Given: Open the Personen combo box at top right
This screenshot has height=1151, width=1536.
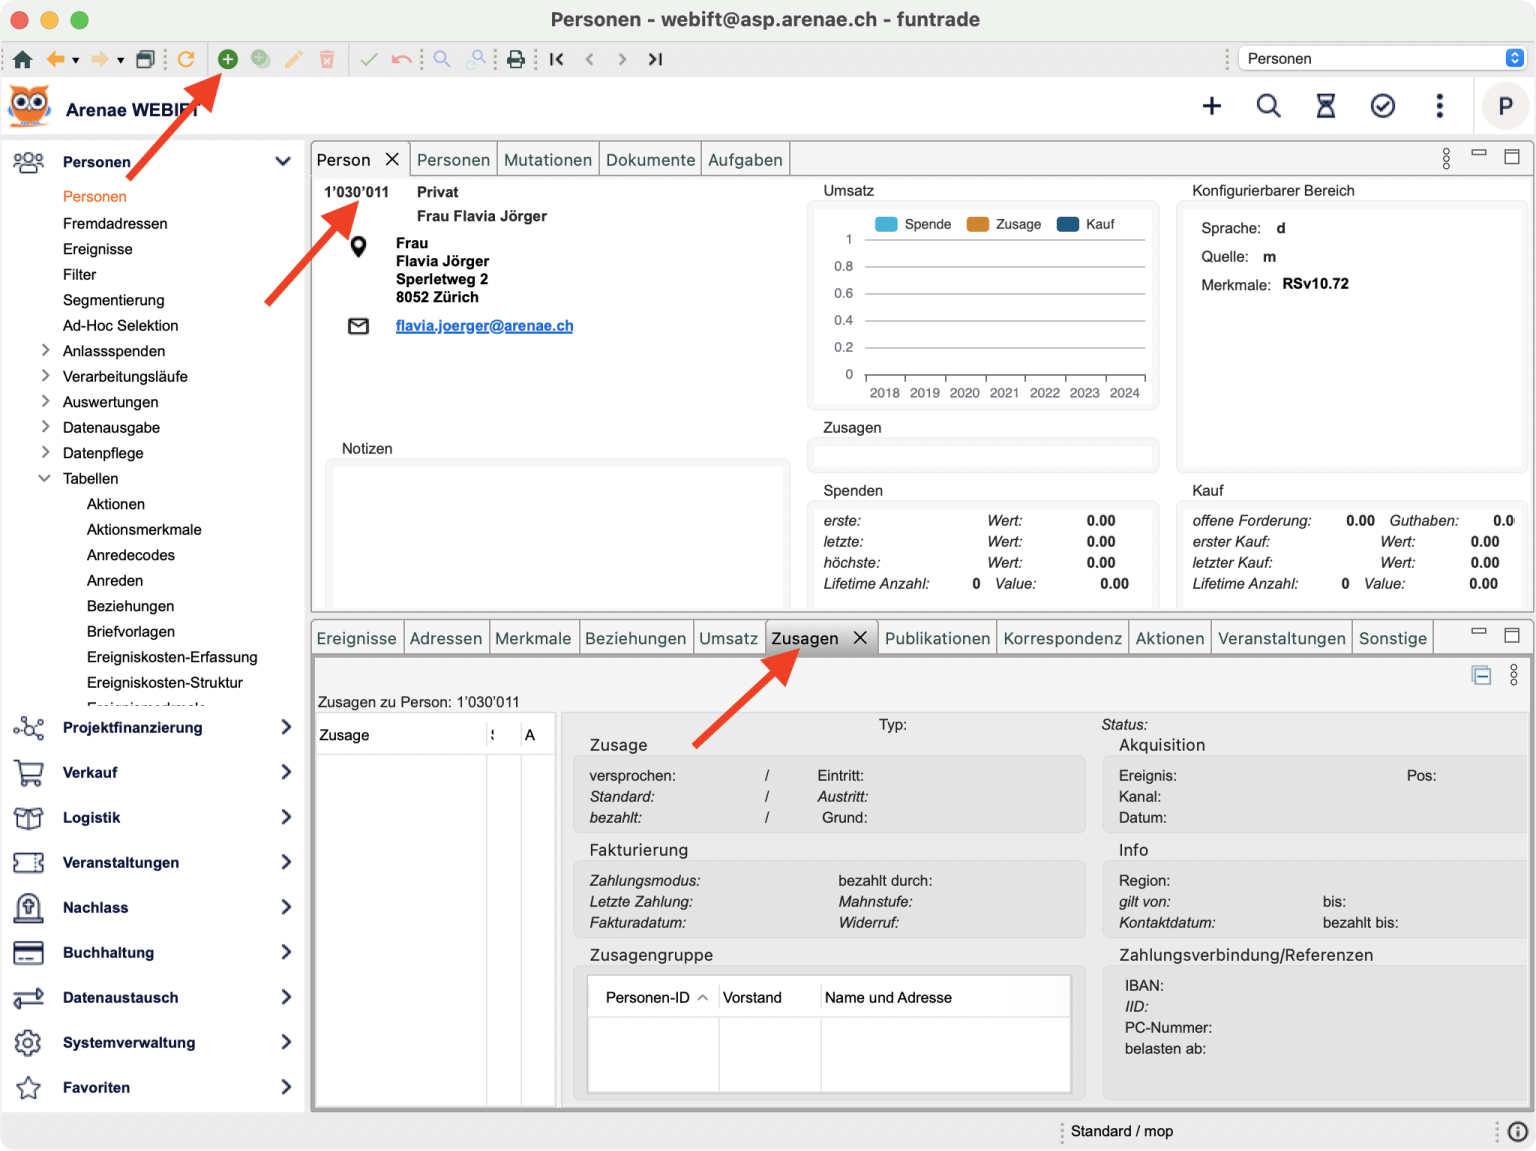Looking at the screenshot, I should click(x=1382, y=58).
